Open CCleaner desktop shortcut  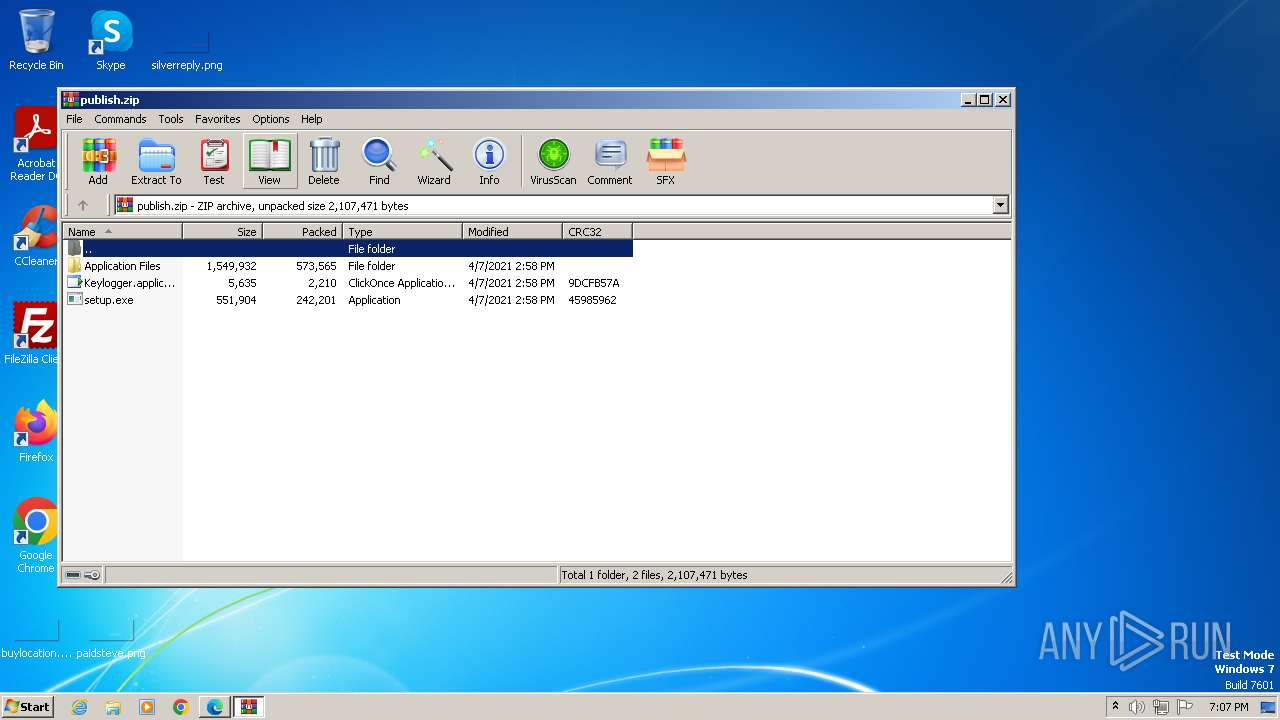(34, 237)
